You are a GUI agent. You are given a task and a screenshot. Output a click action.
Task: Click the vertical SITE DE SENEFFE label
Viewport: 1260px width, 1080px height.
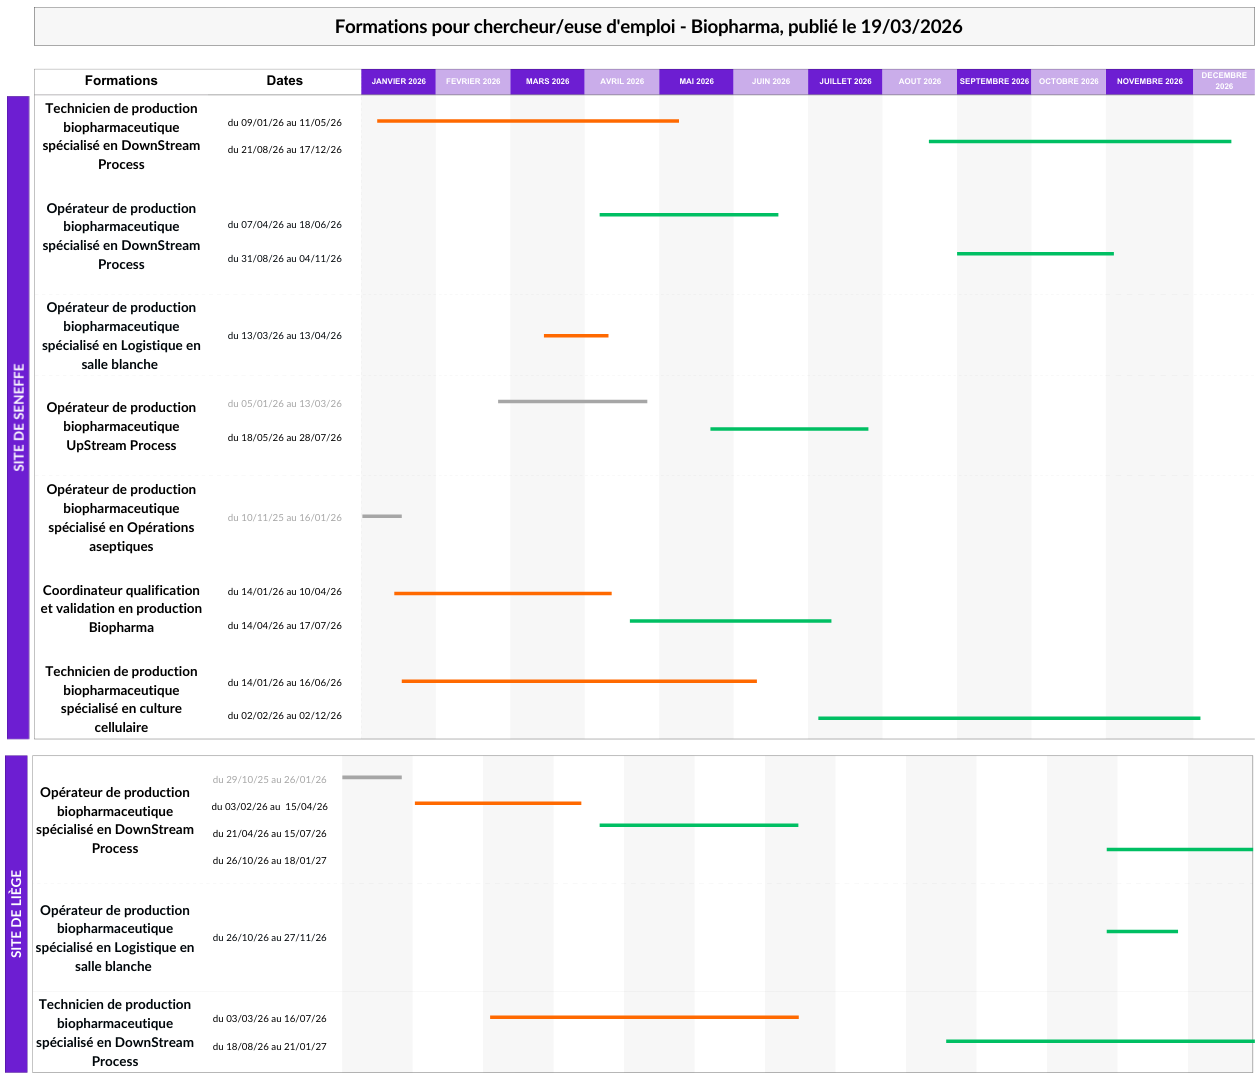[x=19, y=417]
